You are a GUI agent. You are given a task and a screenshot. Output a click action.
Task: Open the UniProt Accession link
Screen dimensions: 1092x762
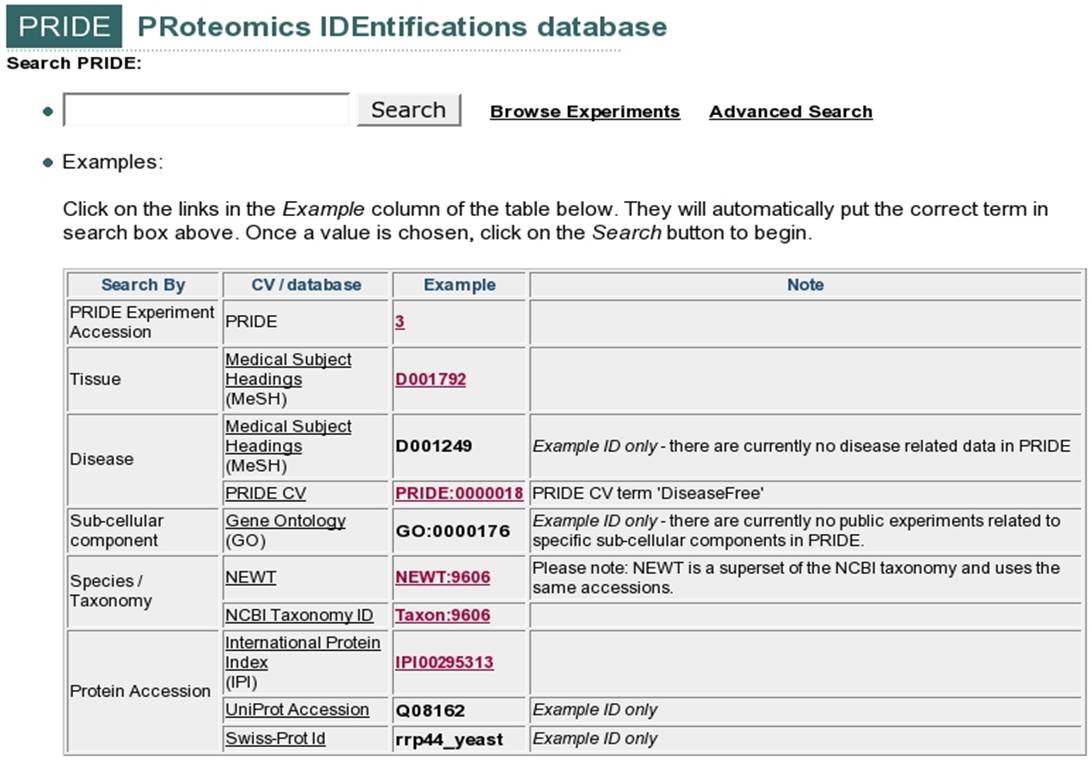coord(297,710)
